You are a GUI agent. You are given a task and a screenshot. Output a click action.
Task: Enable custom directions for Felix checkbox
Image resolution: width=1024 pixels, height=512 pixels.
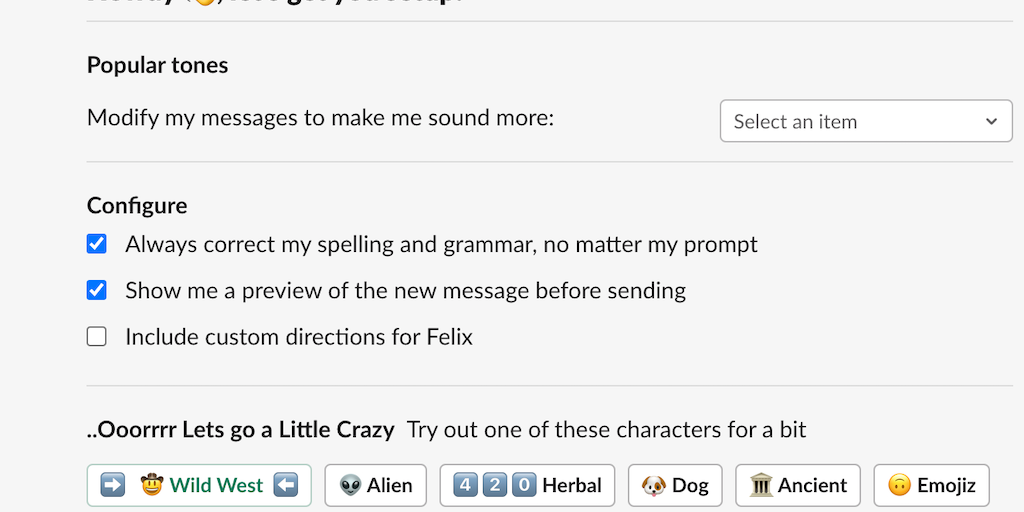[97, 337]
